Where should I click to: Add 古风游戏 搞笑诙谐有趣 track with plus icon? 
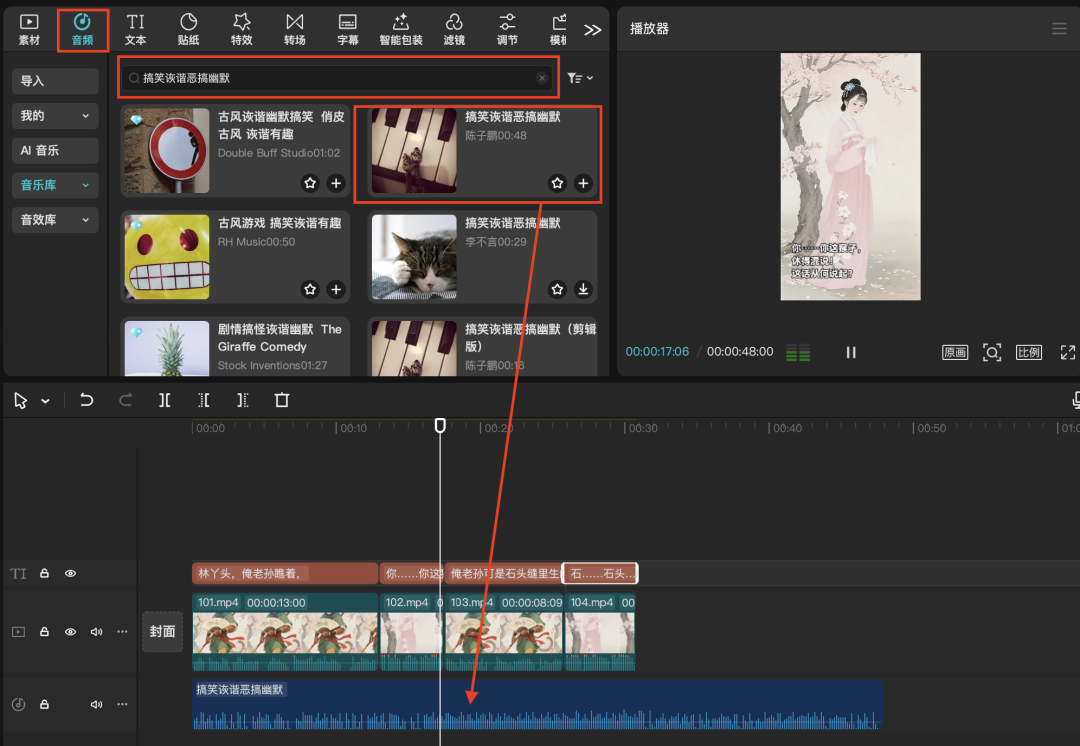[336, 289]
